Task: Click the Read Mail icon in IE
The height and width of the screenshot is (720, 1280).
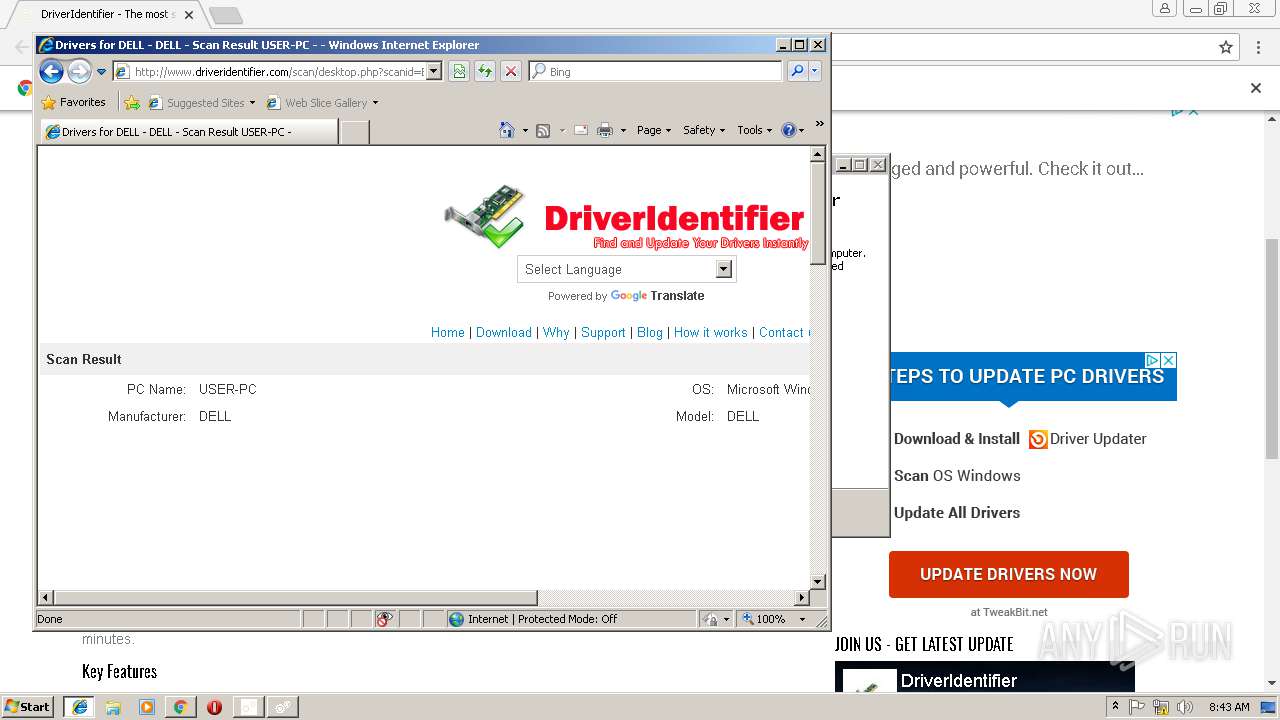Action: (581, 130)
